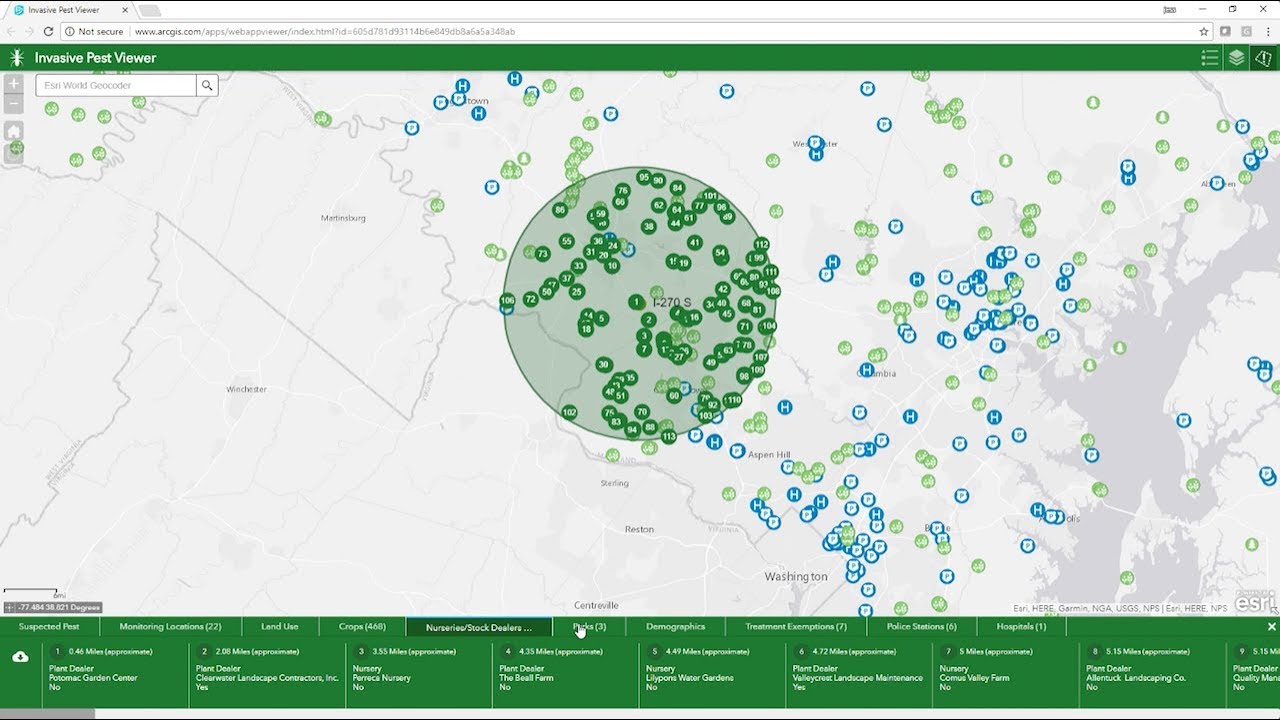This screenshot has width=1280, height=720.
Task: Click map marker number 30
Action: [x=602, y=365]
